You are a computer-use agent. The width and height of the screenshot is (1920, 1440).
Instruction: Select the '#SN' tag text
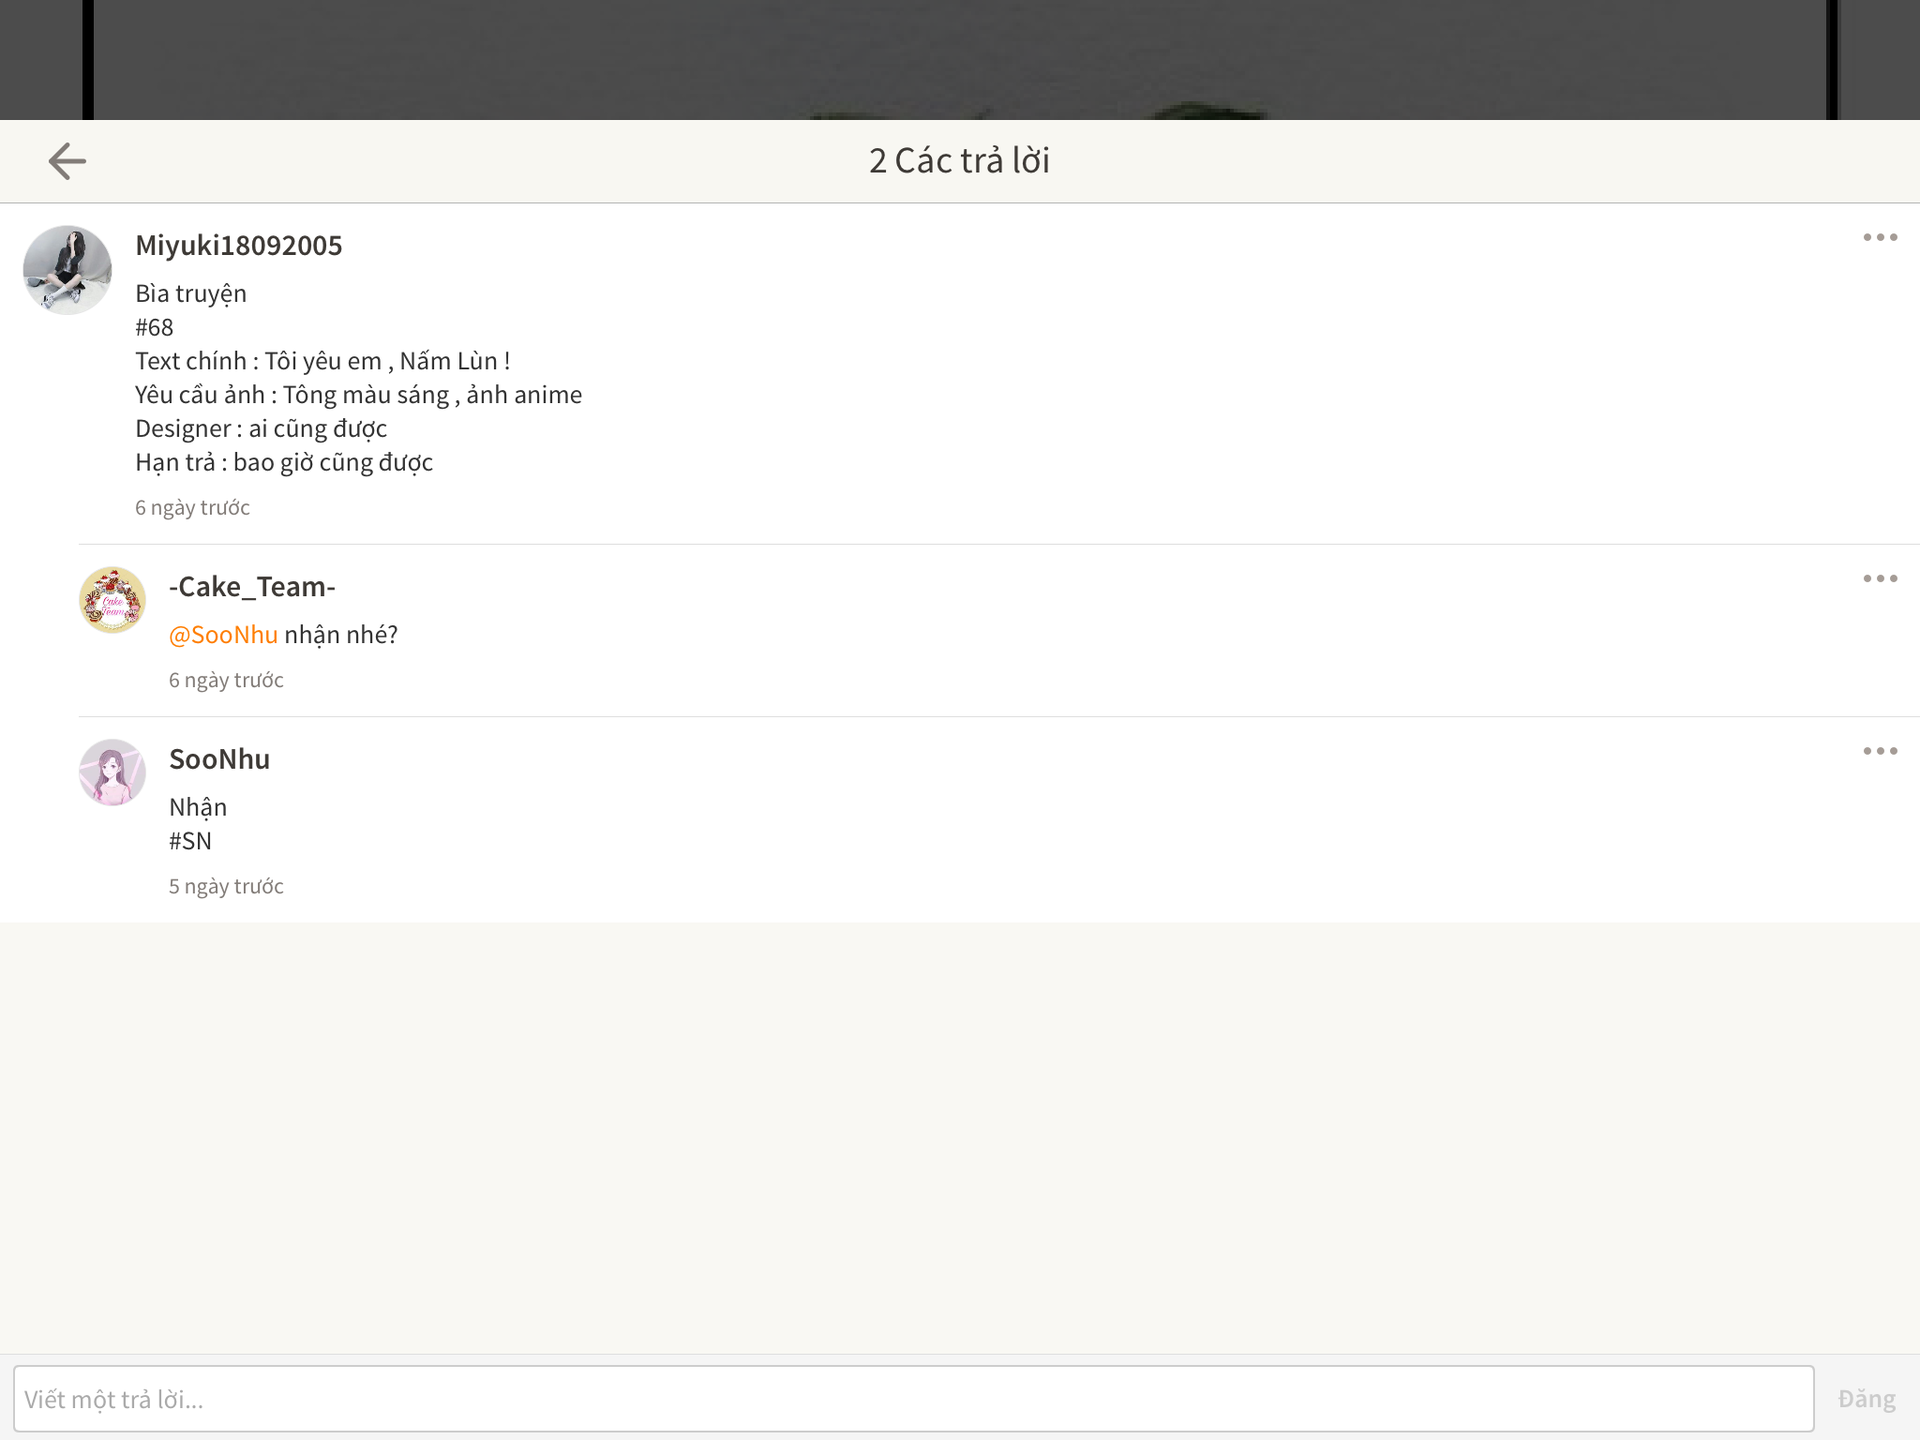(x=190, y=842)
